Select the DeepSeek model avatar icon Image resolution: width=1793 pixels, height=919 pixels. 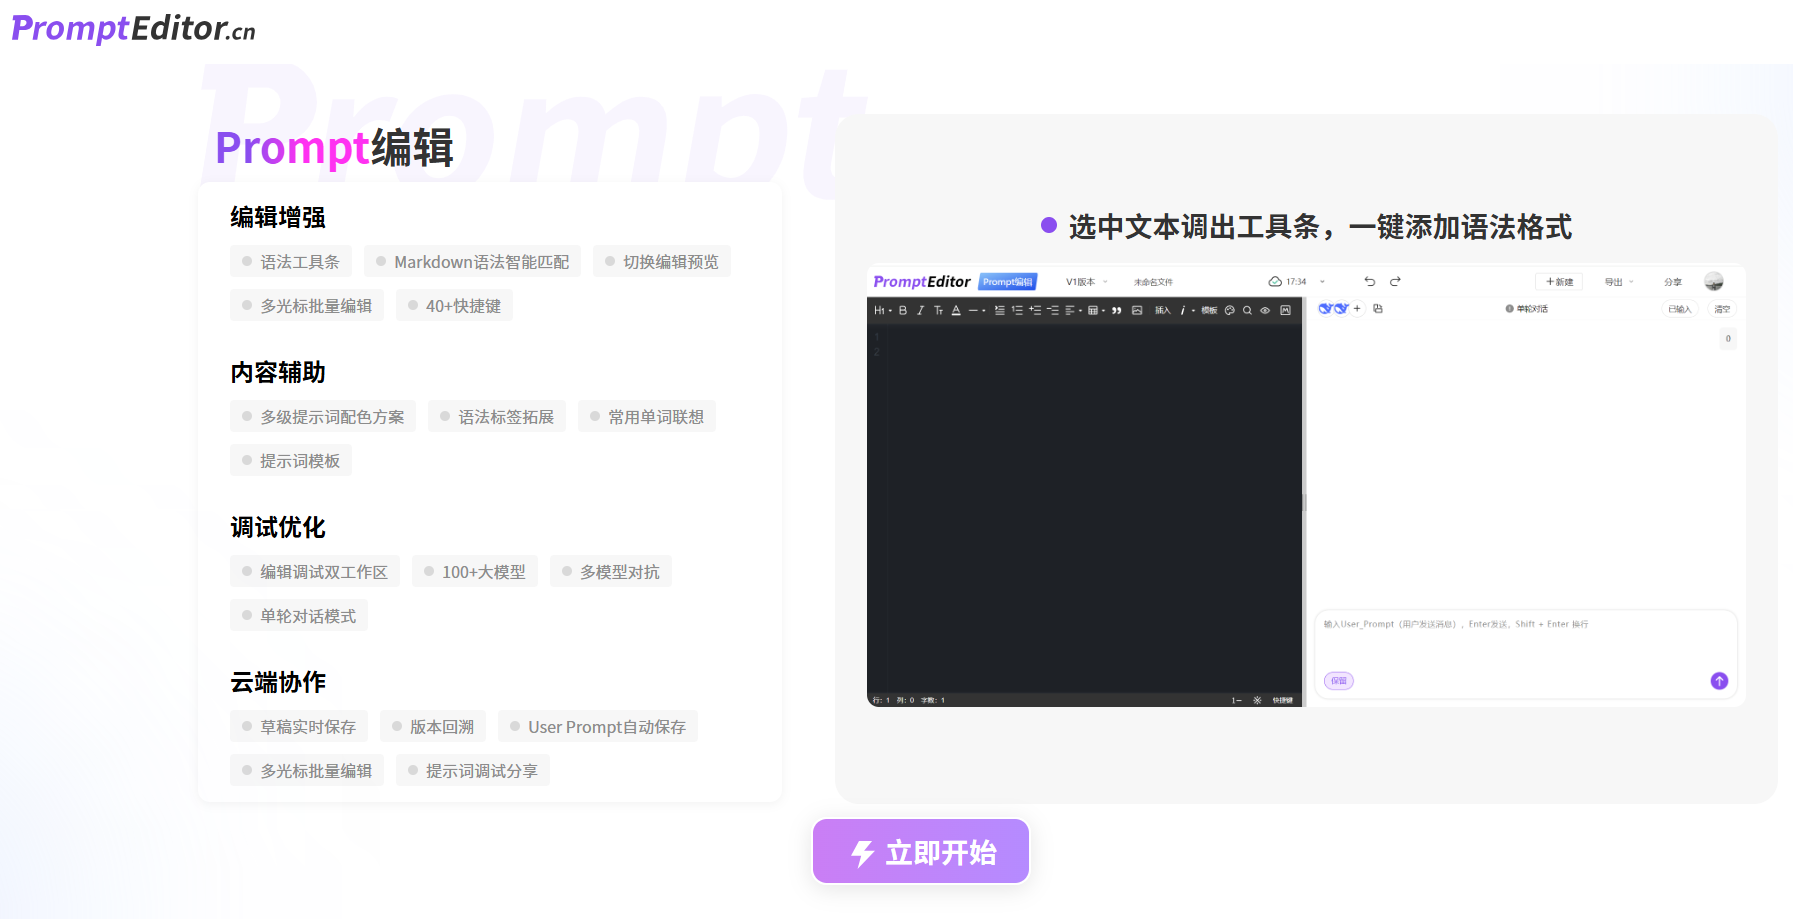tap(1326, 308)
